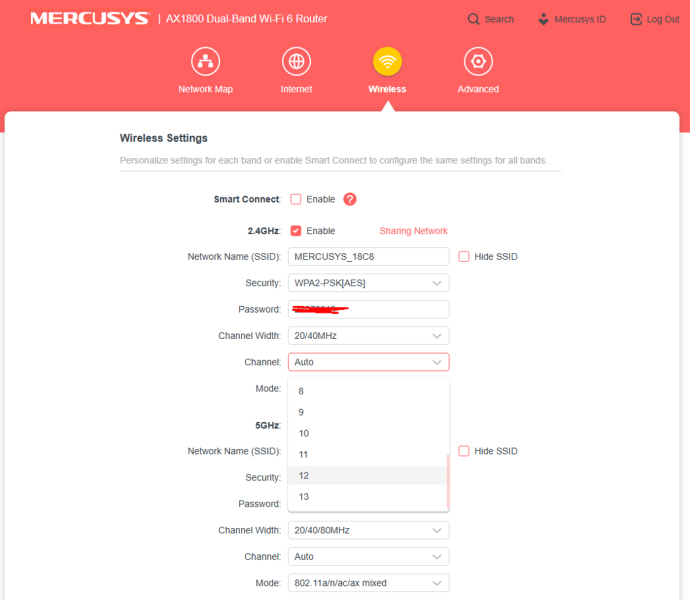Expand the 5GHz Mode dropdown
Image resolution: width=690 pixels, height=600 pixels.
pos(368,583)
